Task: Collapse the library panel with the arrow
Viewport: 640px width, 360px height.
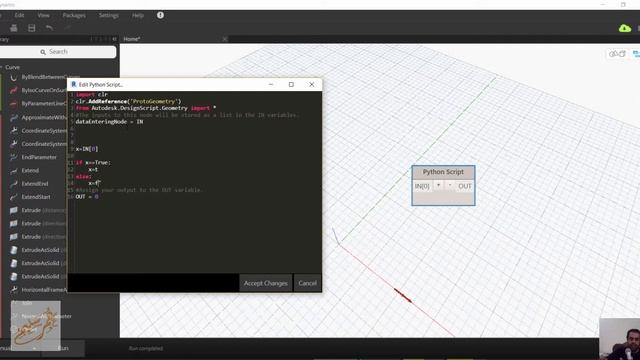Action: pyautogui.click(x=114, y=39)
